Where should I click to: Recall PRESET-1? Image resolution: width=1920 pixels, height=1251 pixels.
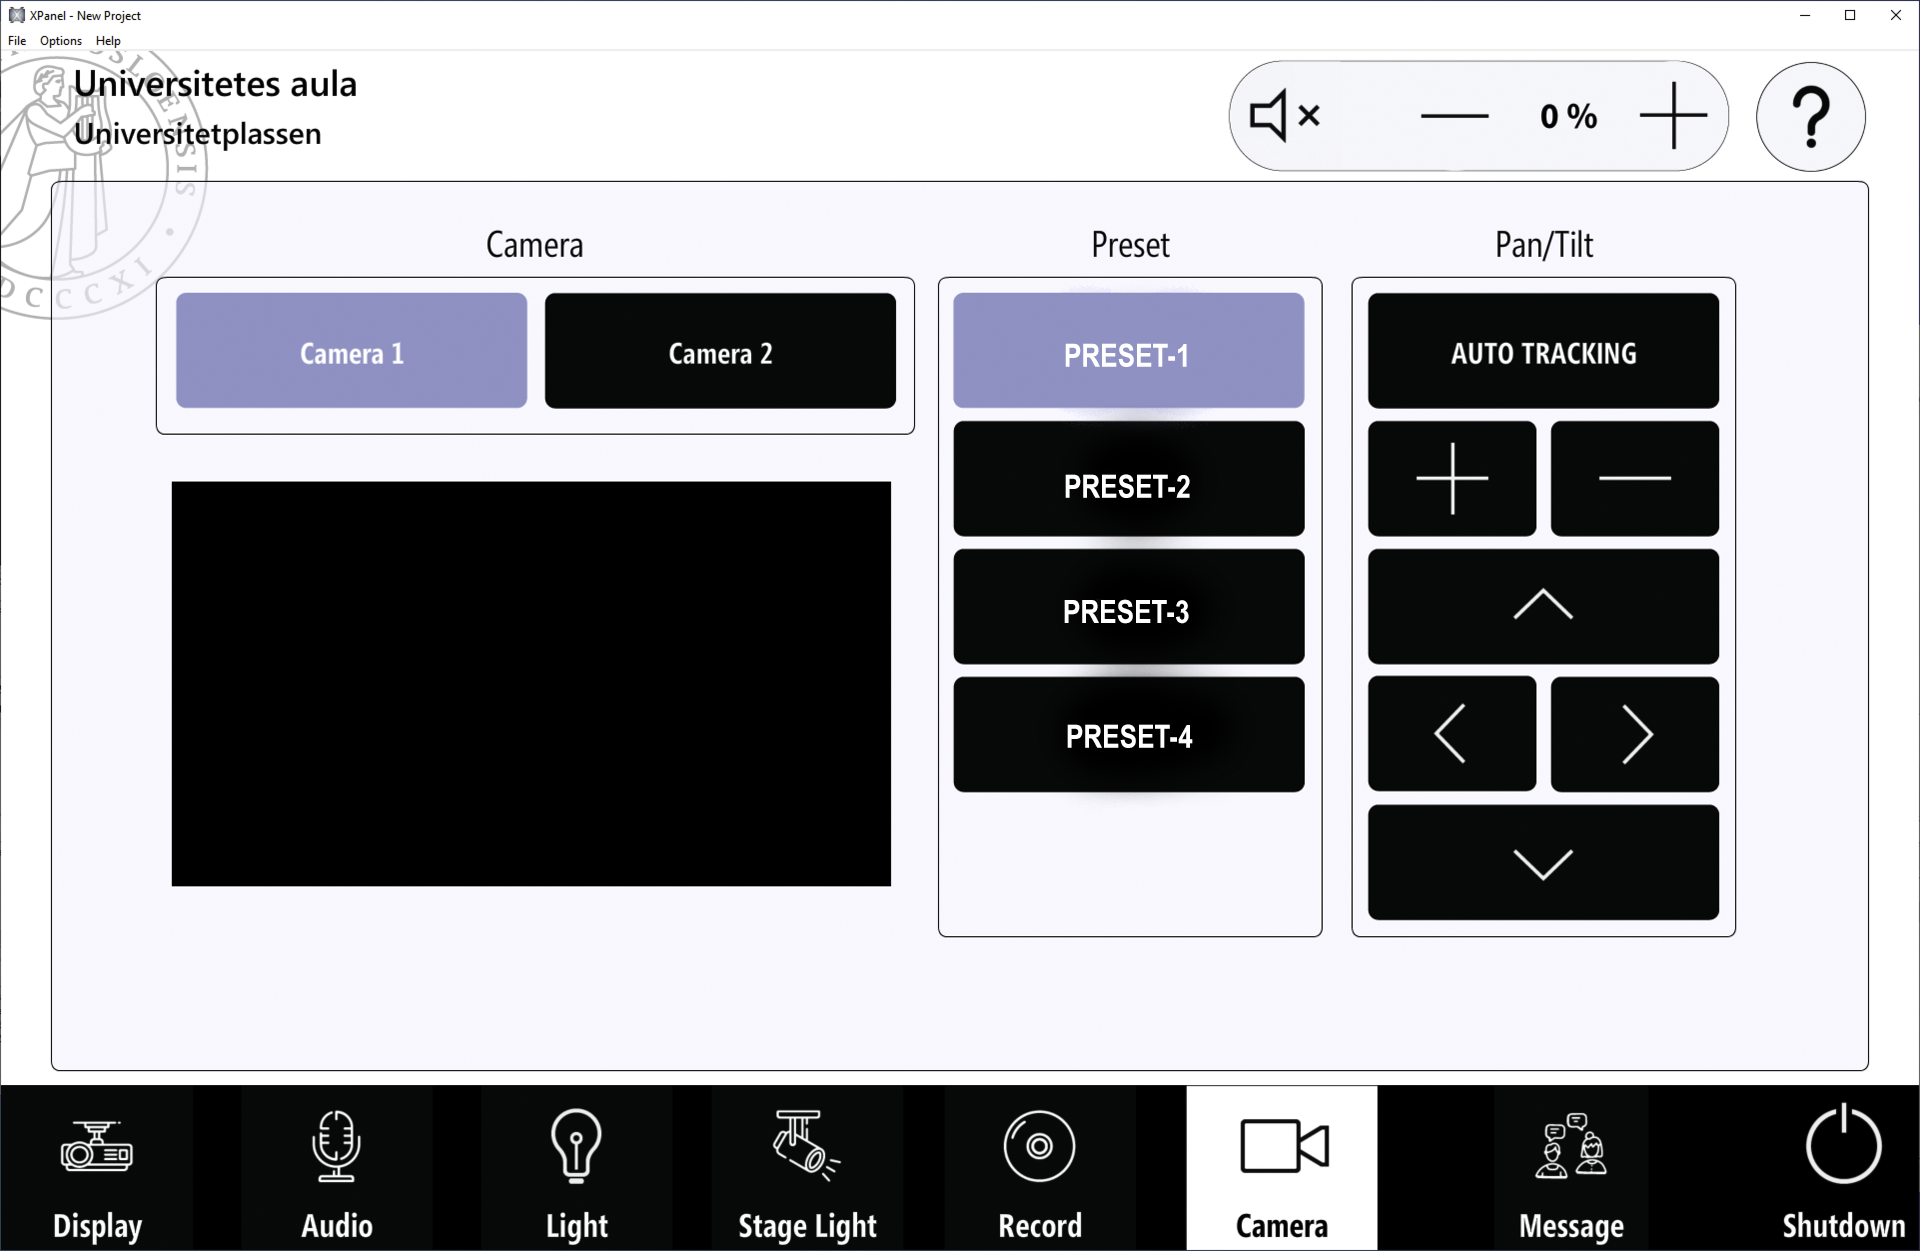click(x=1129, y=350)
